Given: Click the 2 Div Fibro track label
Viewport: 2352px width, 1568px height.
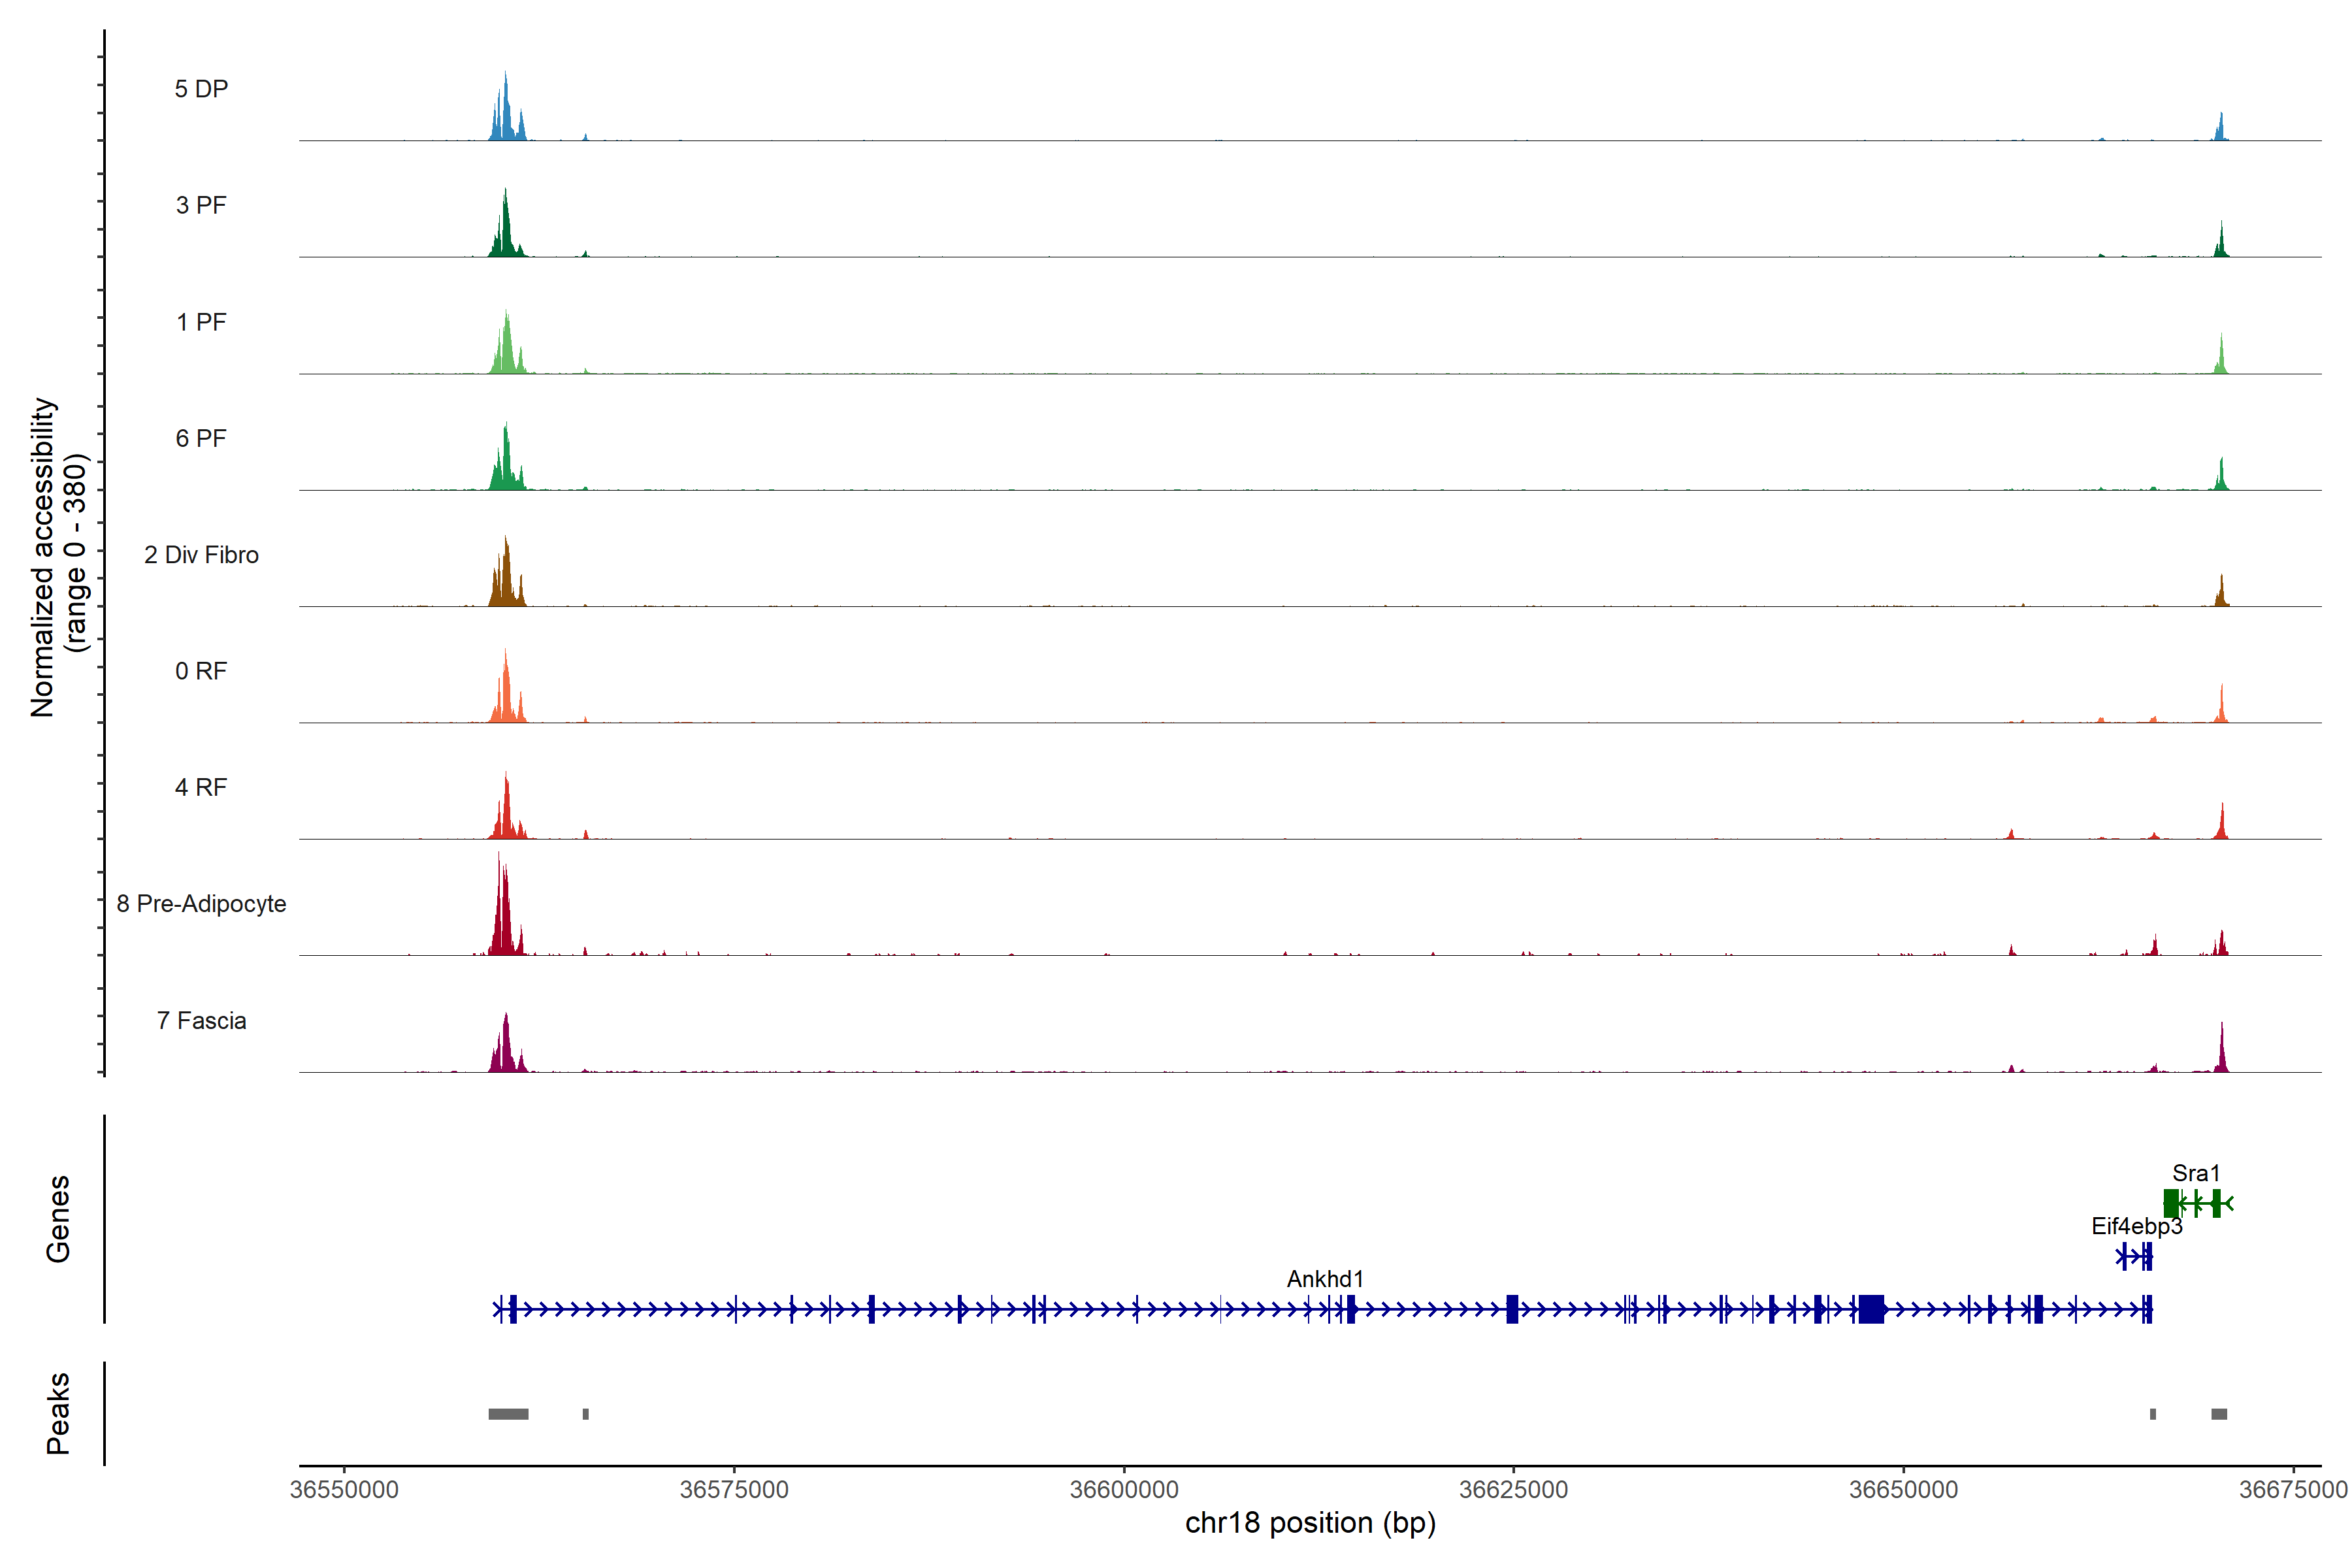Looking at the screenshot, I should (x=201, y=555).
